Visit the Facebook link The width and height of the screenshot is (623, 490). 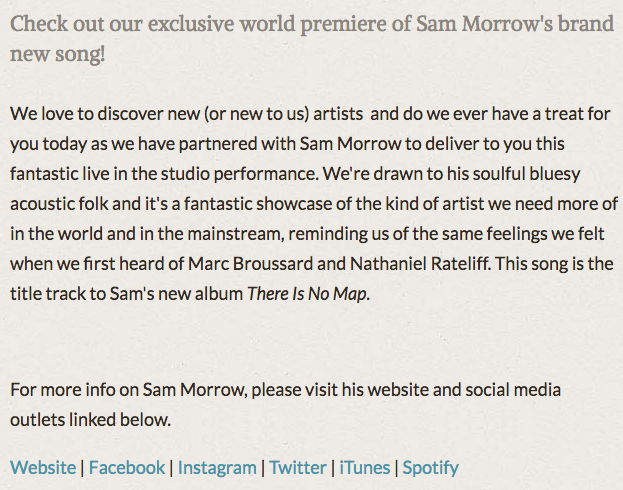pyautogui.click(x=127, y=467)
